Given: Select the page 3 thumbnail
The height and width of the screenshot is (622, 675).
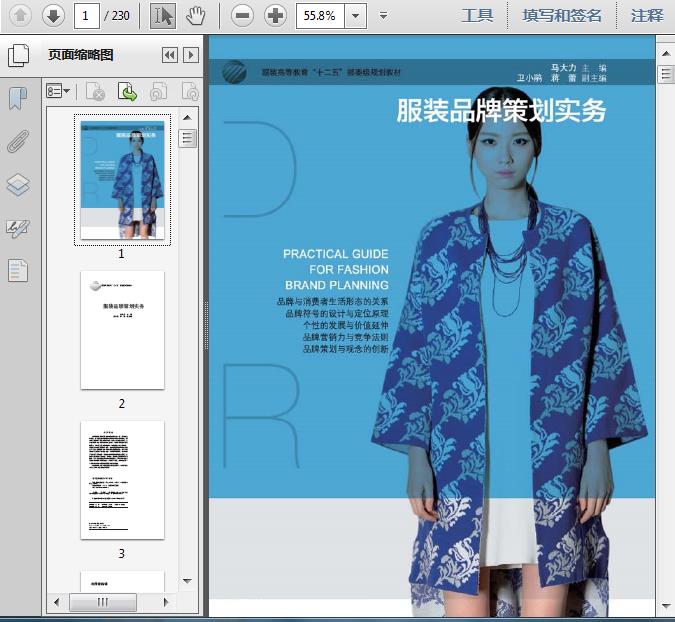Looking at the screenshot, I should pos(122,480).
